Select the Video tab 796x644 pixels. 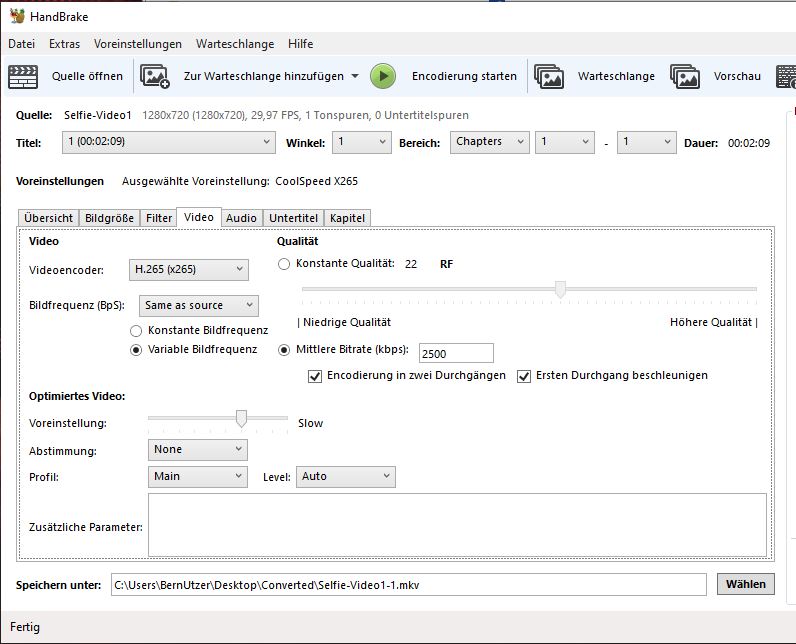(198, 217)
